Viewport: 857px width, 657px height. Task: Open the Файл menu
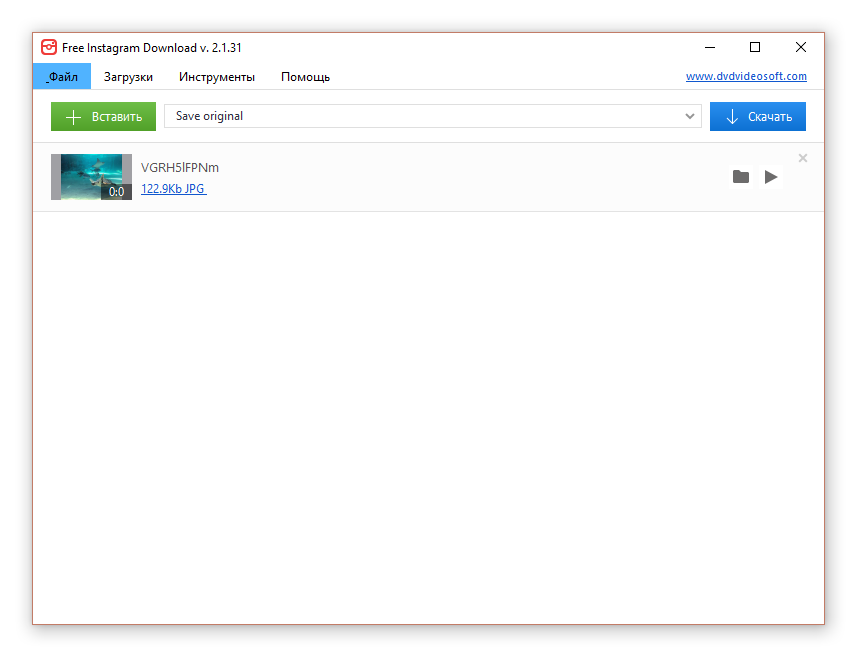pos(62,77)
